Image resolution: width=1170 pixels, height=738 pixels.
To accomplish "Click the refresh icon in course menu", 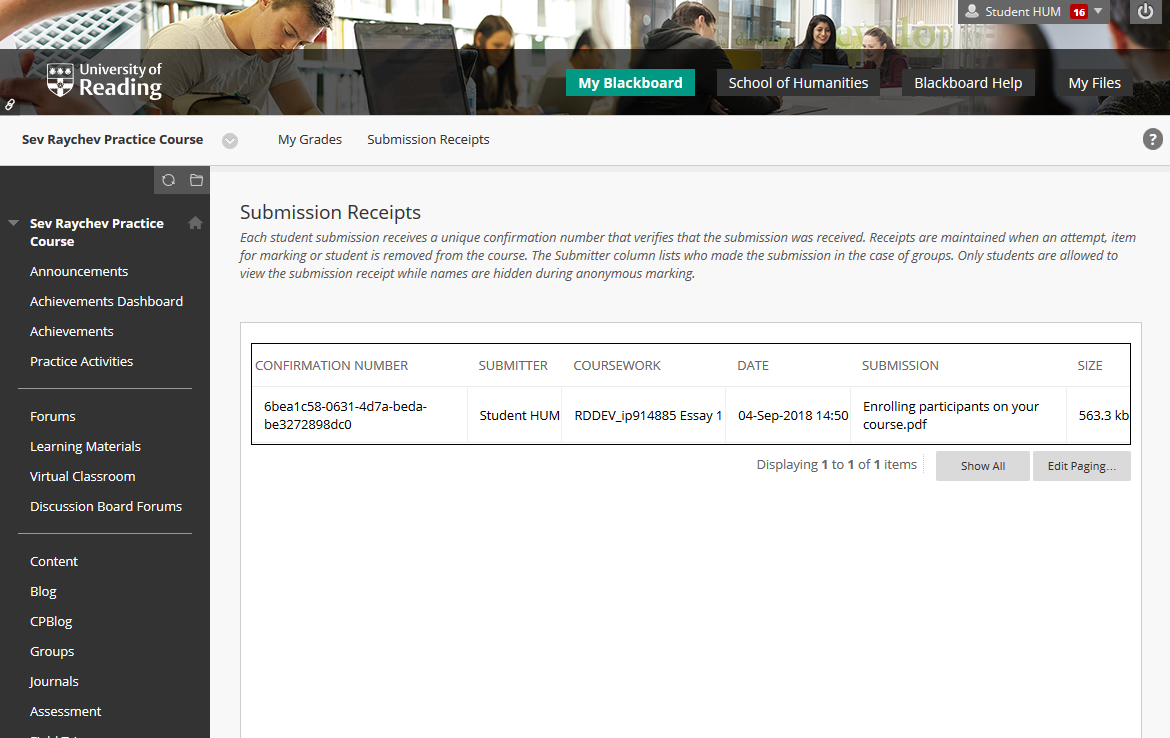I will coord(168,180).
